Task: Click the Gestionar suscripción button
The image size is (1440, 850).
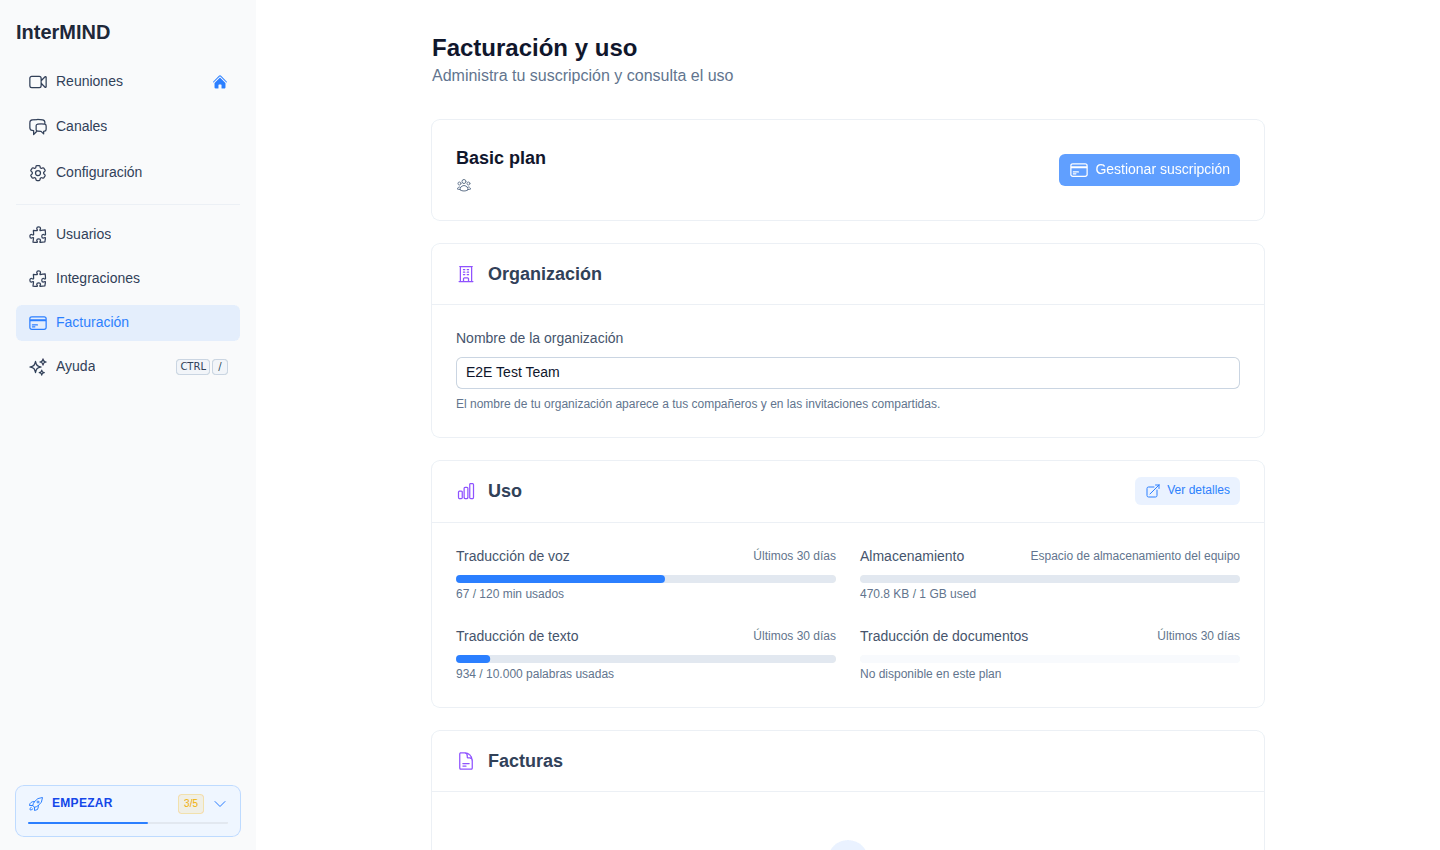Action: point(1149,170)
